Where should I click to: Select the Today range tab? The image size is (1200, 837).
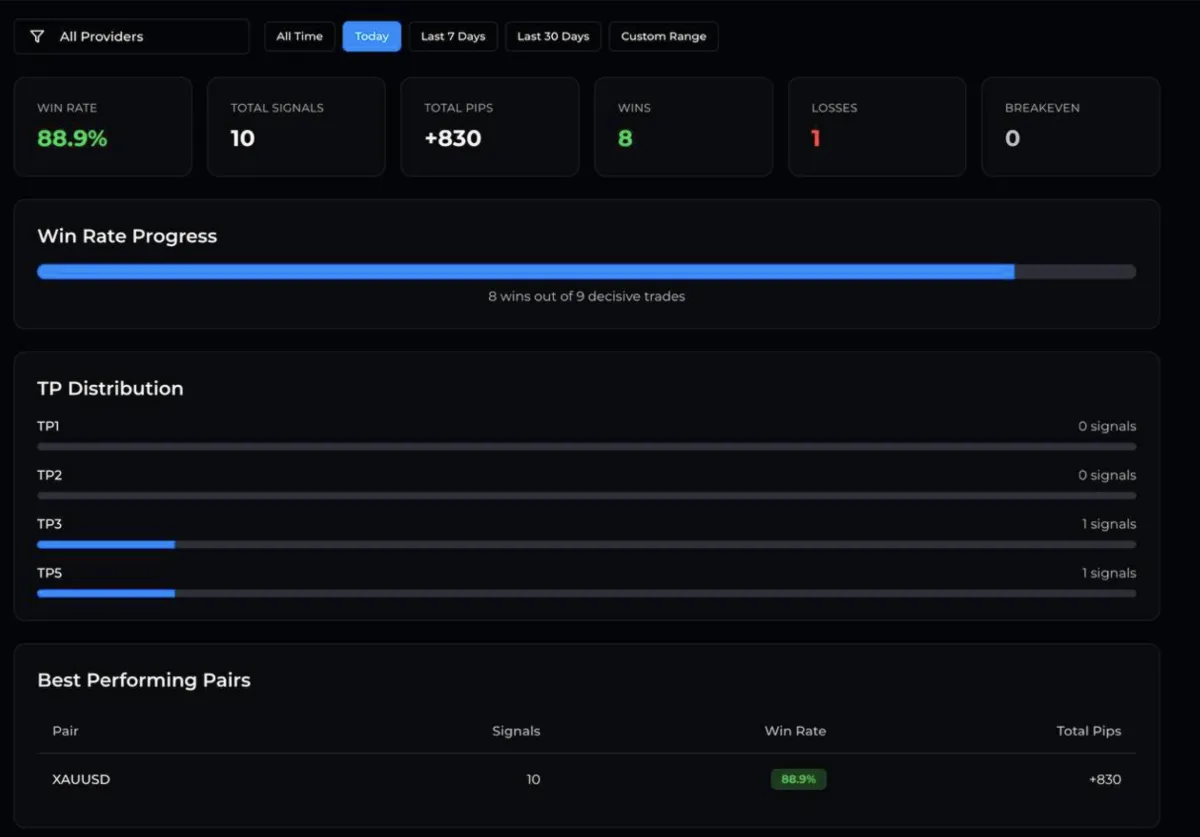(x=372, y=37)
